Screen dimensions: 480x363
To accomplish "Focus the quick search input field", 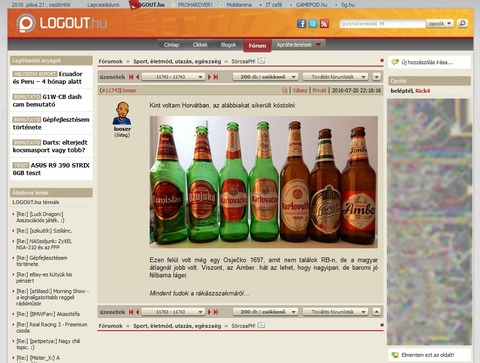I will (382, 24).
